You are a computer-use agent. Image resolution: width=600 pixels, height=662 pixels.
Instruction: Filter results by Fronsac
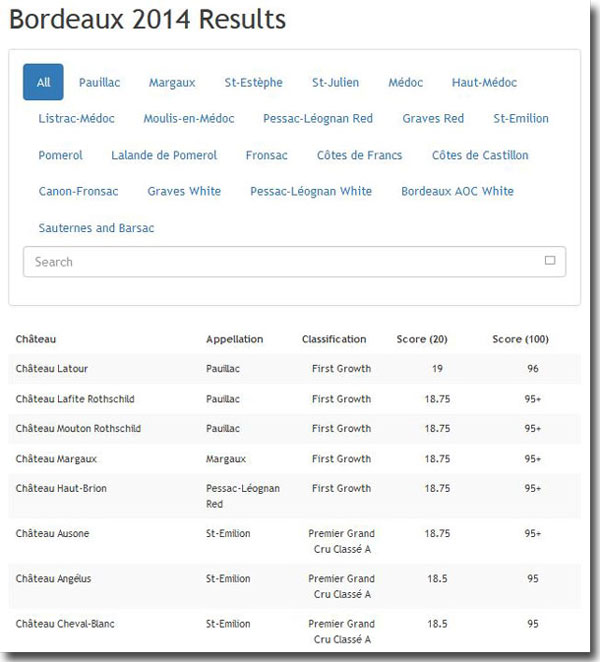click(266, 155)
